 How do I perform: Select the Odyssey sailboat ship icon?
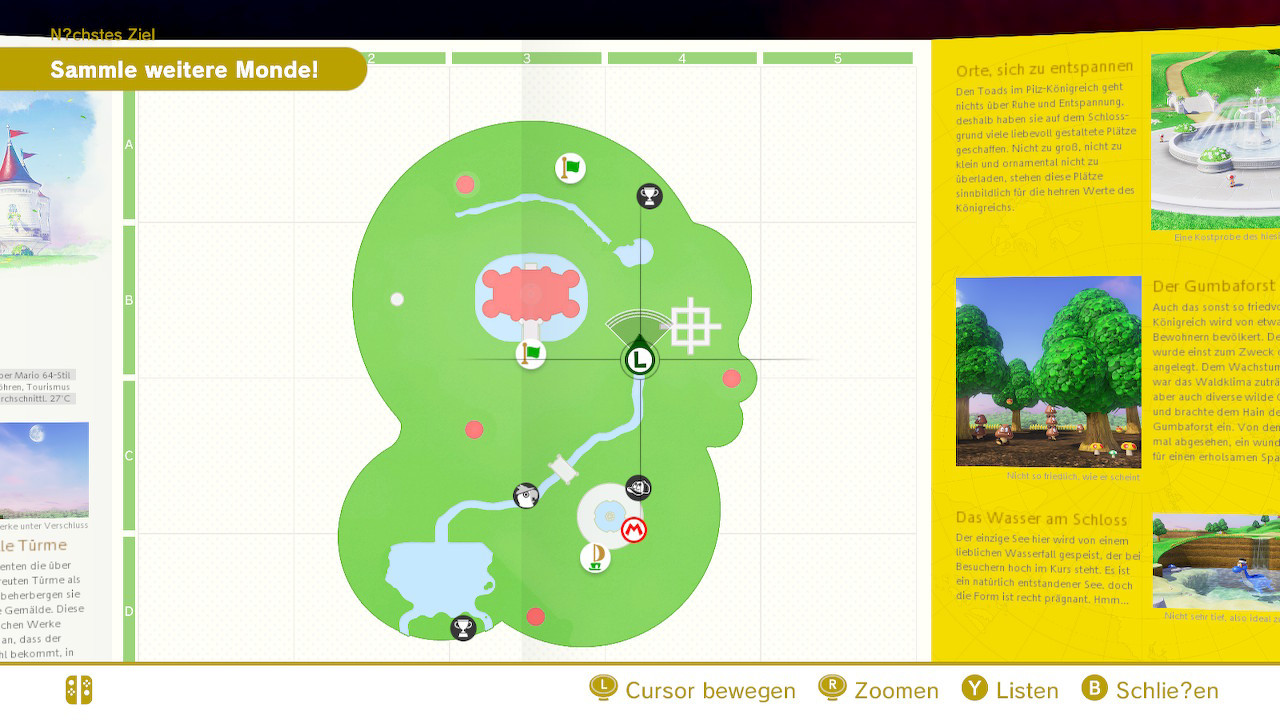(595, 557)
